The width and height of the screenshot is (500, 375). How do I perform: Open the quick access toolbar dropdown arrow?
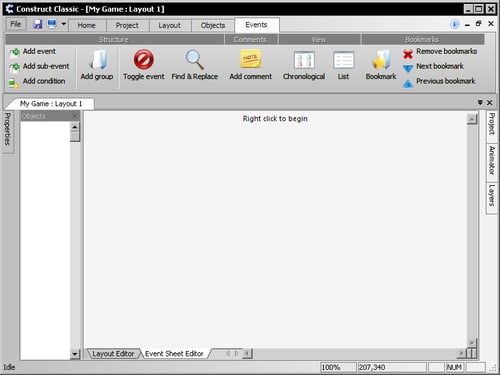click(63, 24)
